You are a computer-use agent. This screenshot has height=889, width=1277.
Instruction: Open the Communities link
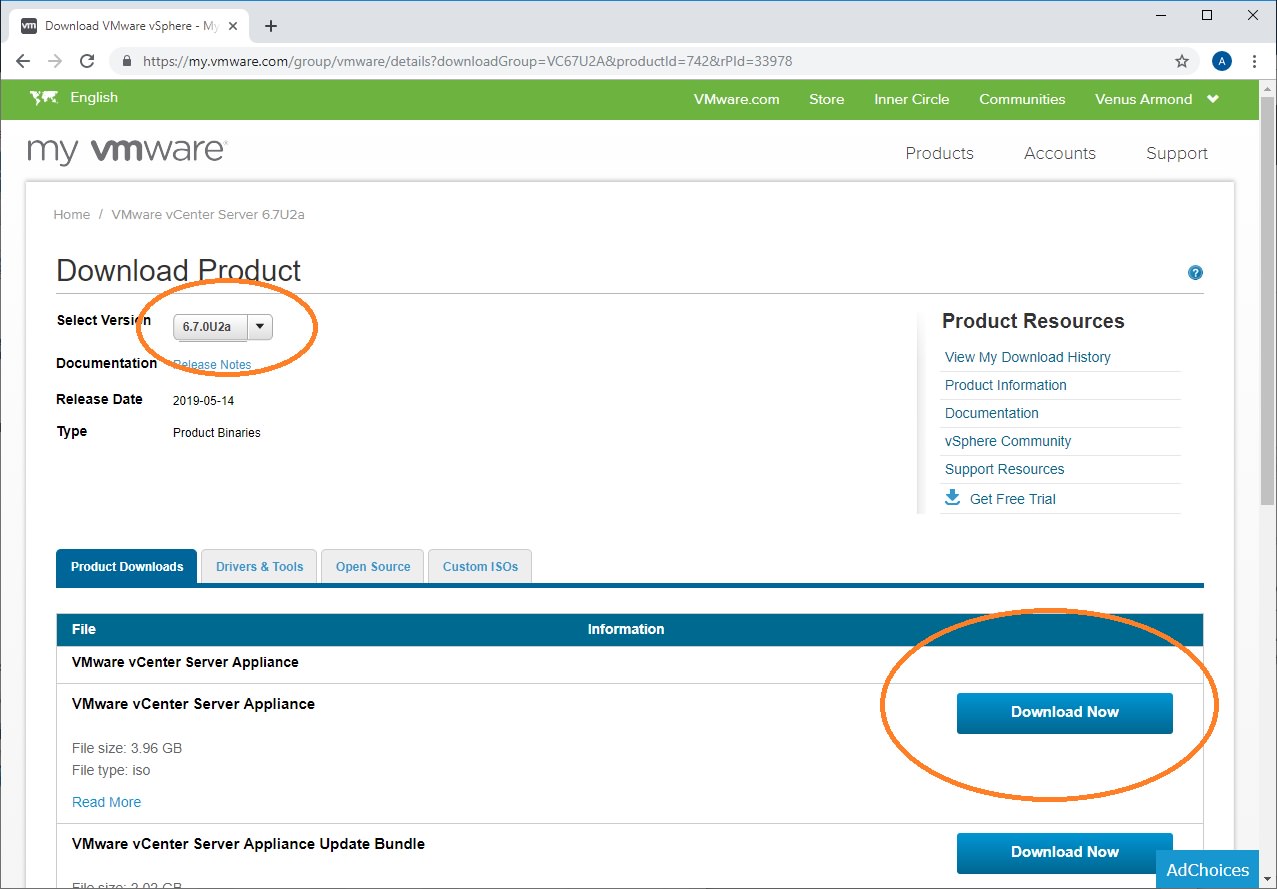coord(1022,99)
